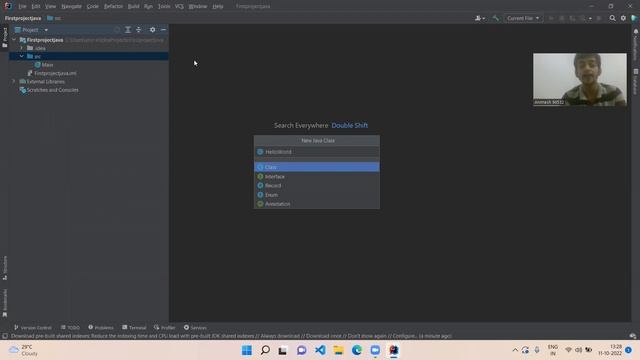Click the src breadcrumb in navigation bar
Viewport: 640px width, 360px height.
[54, 18]
